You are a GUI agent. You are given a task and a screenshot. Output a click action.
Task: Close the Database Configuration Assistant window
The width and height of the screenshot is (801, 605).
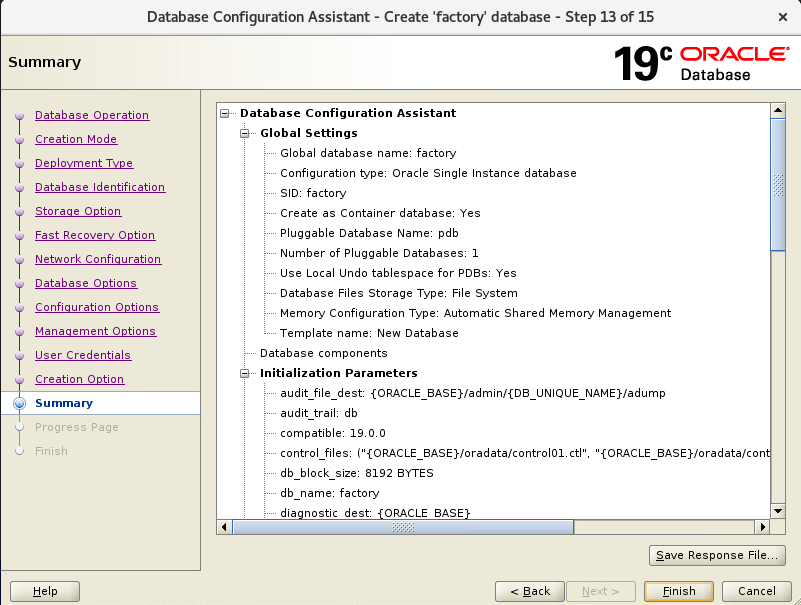click(x=783, y=17)
